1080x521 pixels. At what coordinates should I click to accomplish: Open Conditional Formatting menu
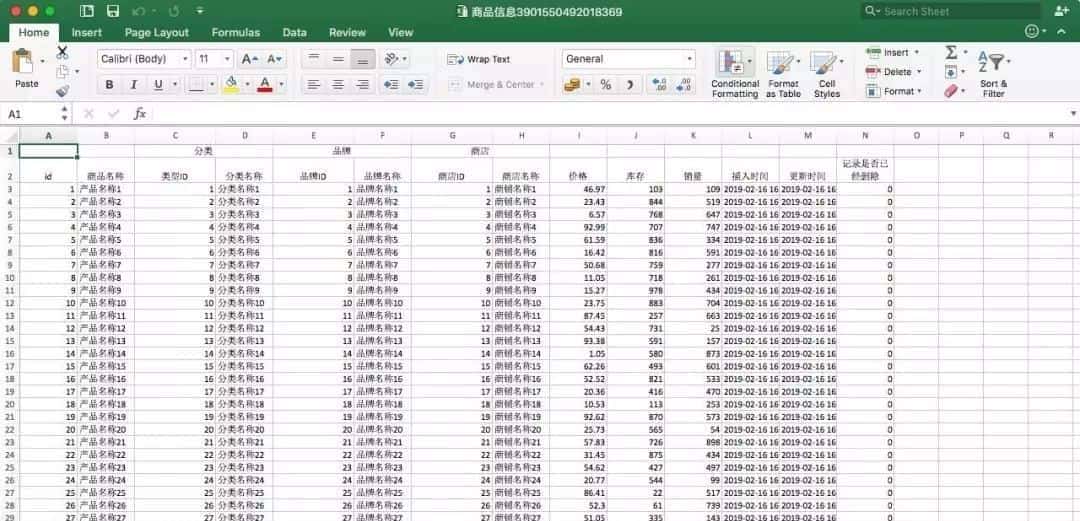(735, 73)
